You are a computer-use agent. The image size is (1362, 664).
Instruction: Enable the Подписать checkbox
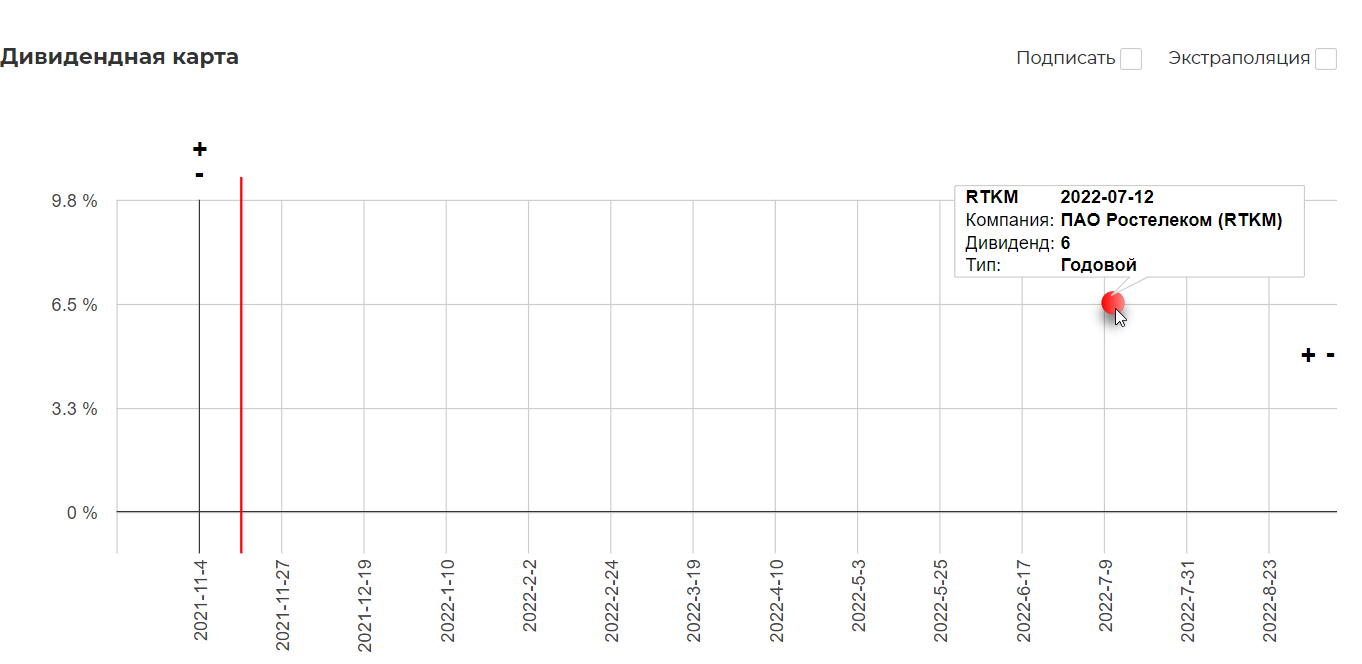click(x=1131, y=59)
